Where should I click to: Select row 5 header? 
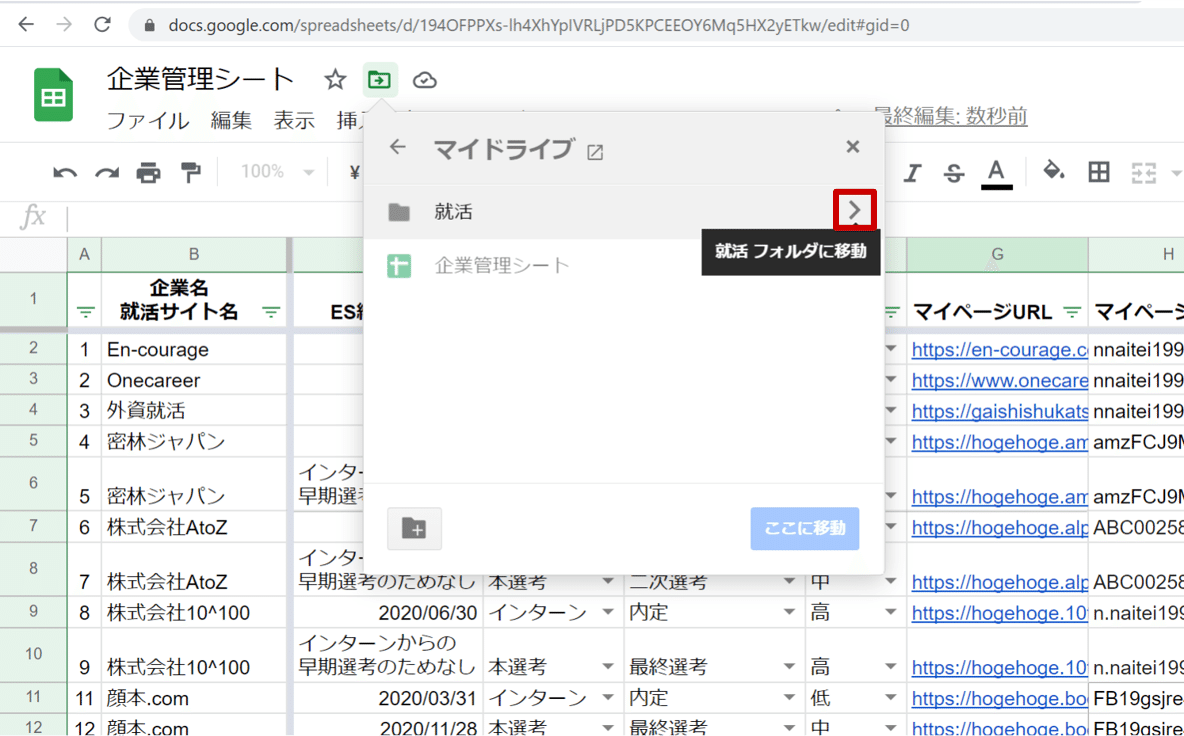tap(33, 440)
